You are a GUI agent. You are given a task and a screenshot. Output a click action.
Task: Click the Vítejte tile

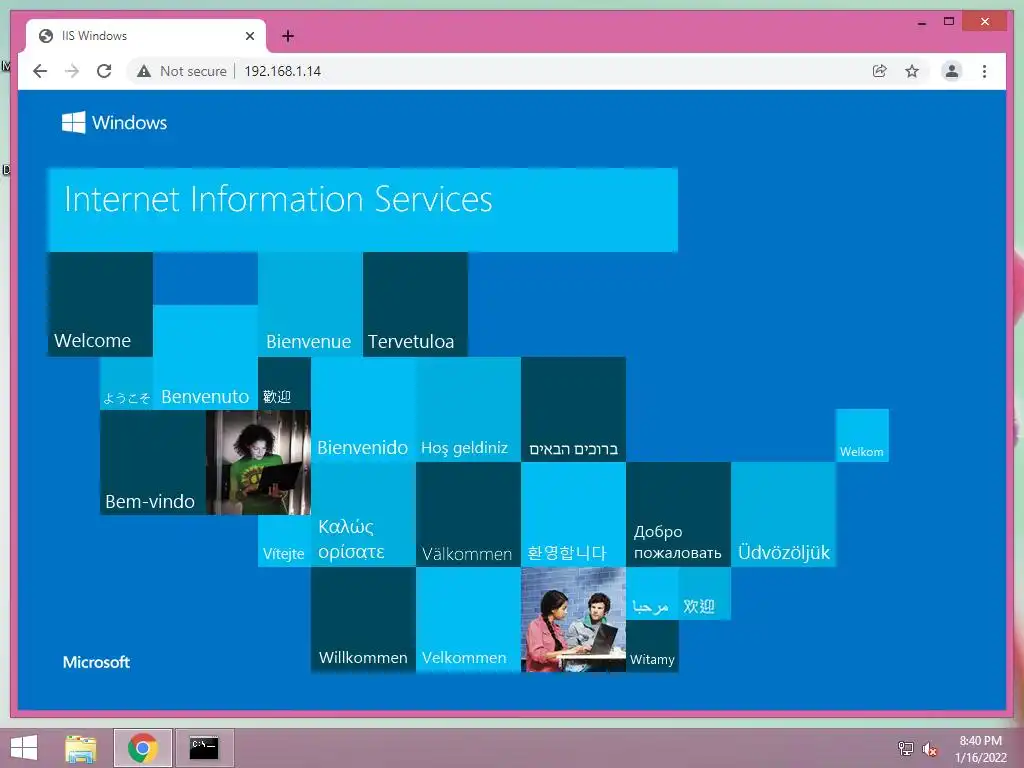pyautogui.click(x=284, y=541)
